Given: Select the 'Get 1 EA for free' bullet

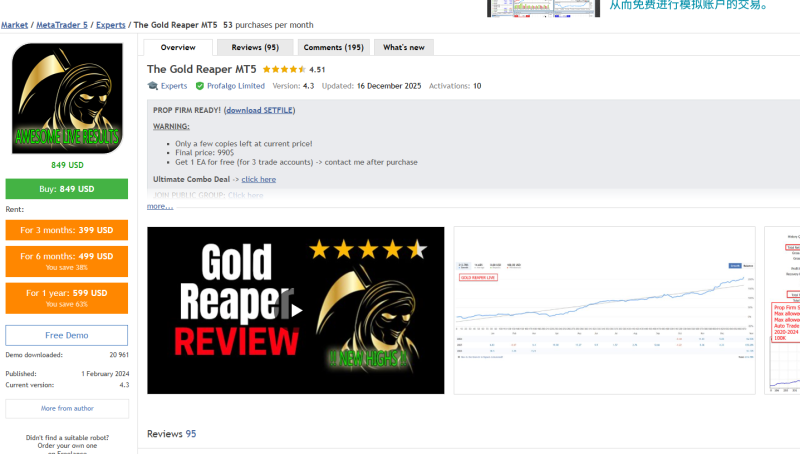Looking at the screenshot, I should (296, 162).
